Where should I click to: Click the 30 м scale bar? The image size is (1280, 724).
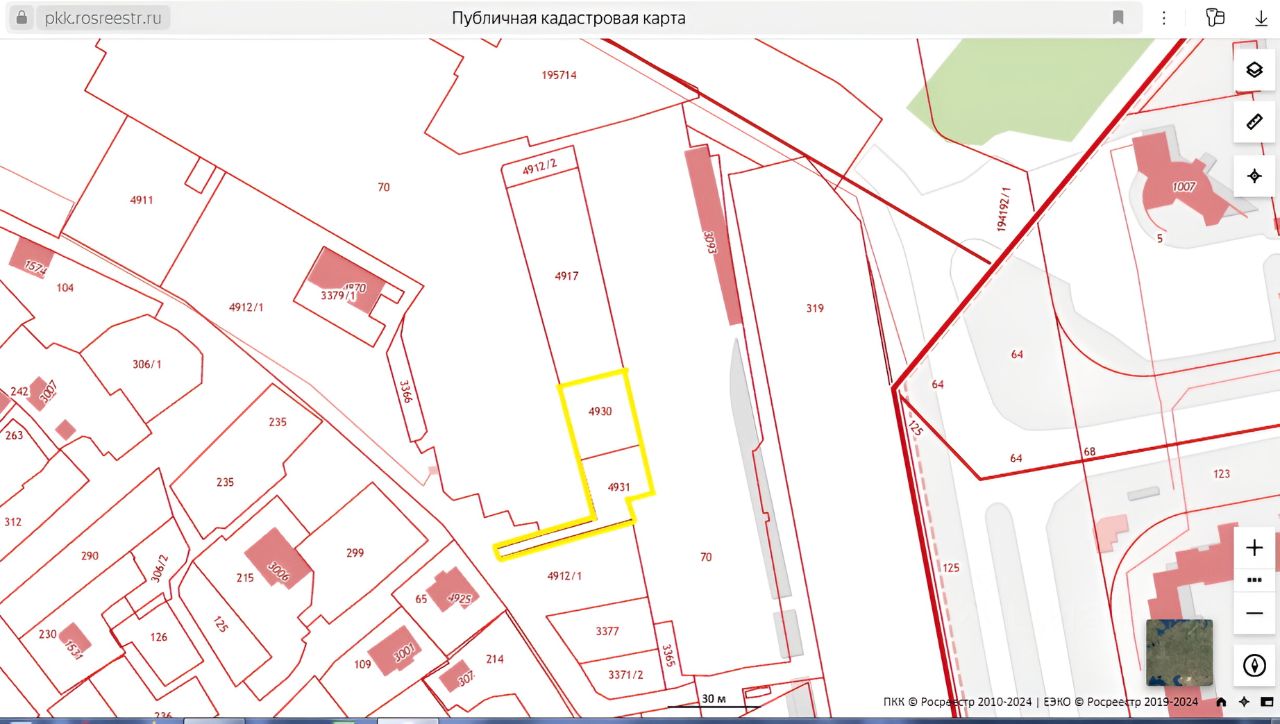pyautogui.click(x=713, y=701)
